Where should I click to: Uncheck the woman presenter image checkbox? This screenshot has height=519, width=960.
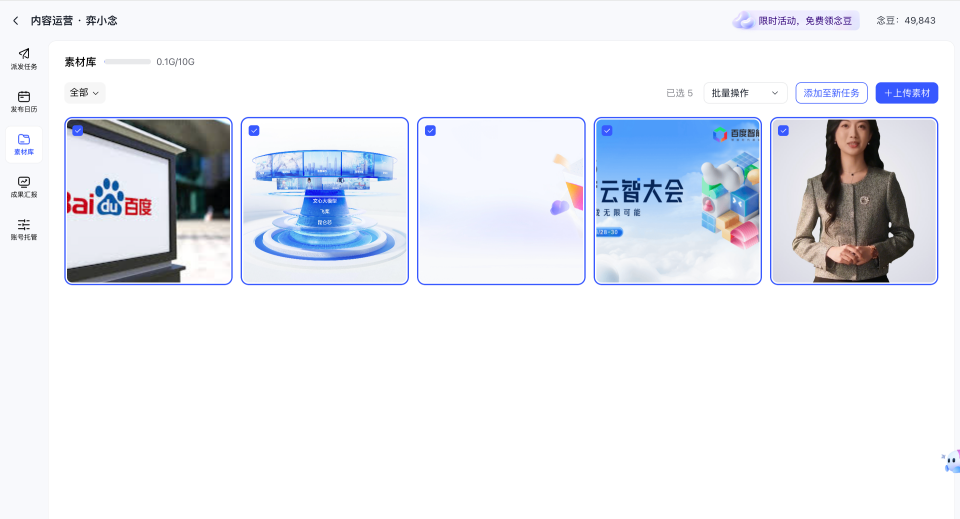click(783, 131)
